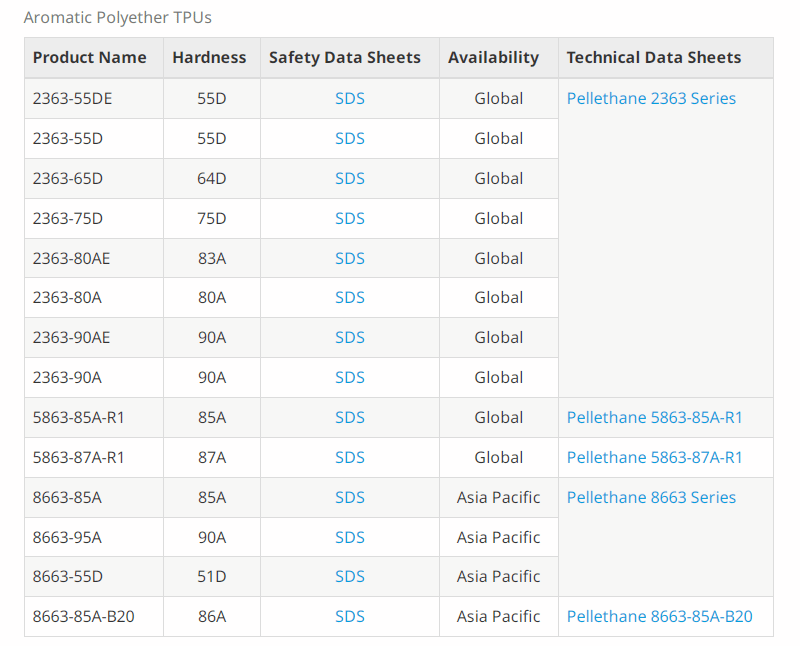Click hardness value 87A
Screen dimensions: 800x646
[x=212, y=457]
